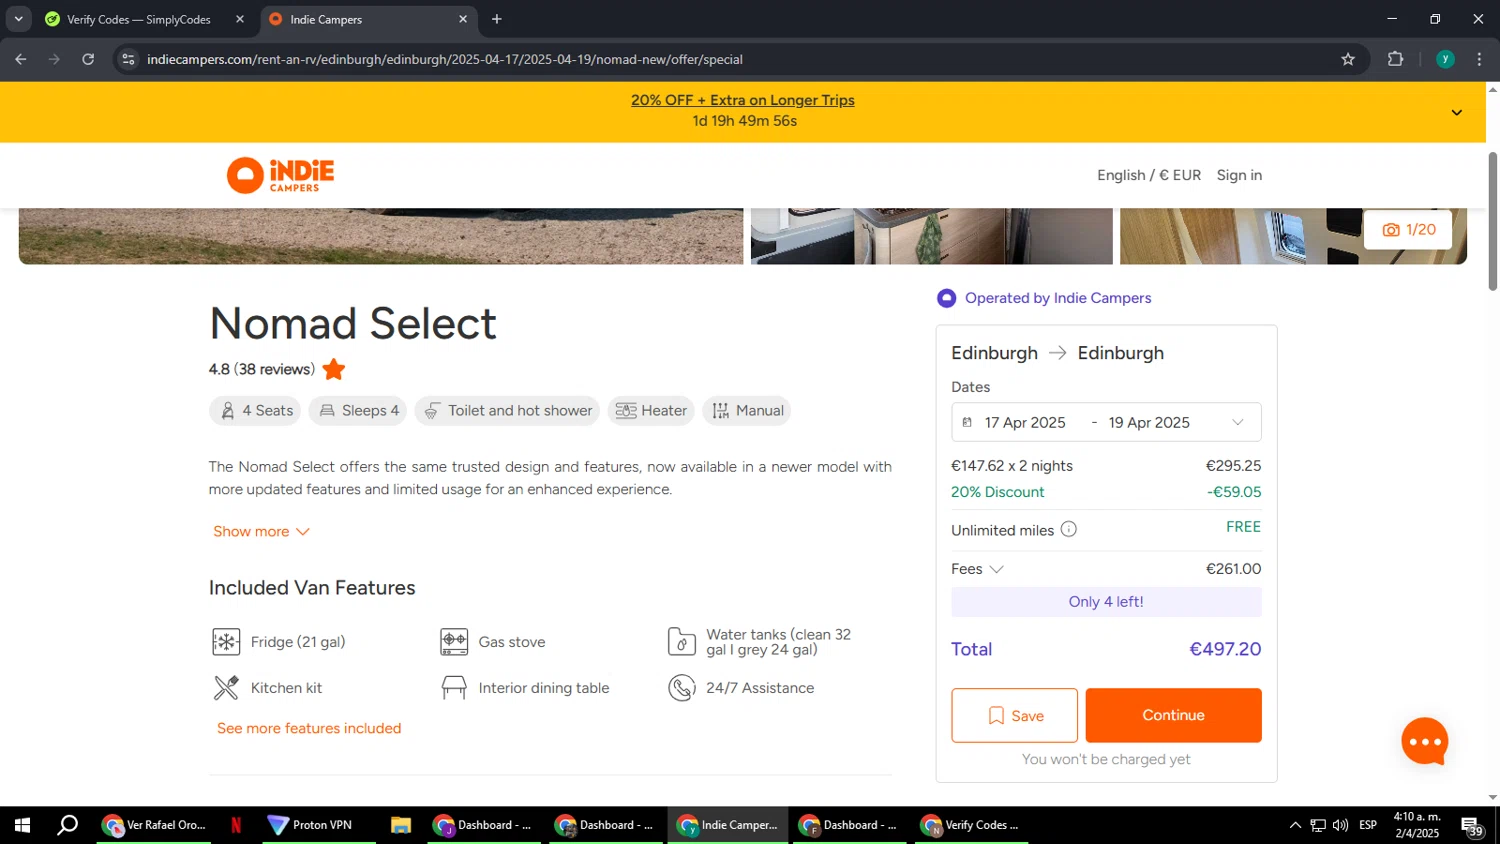Screen dimensions: 1500x844
Task: Click the Interior dining table icon
Action: coord(454,688)
